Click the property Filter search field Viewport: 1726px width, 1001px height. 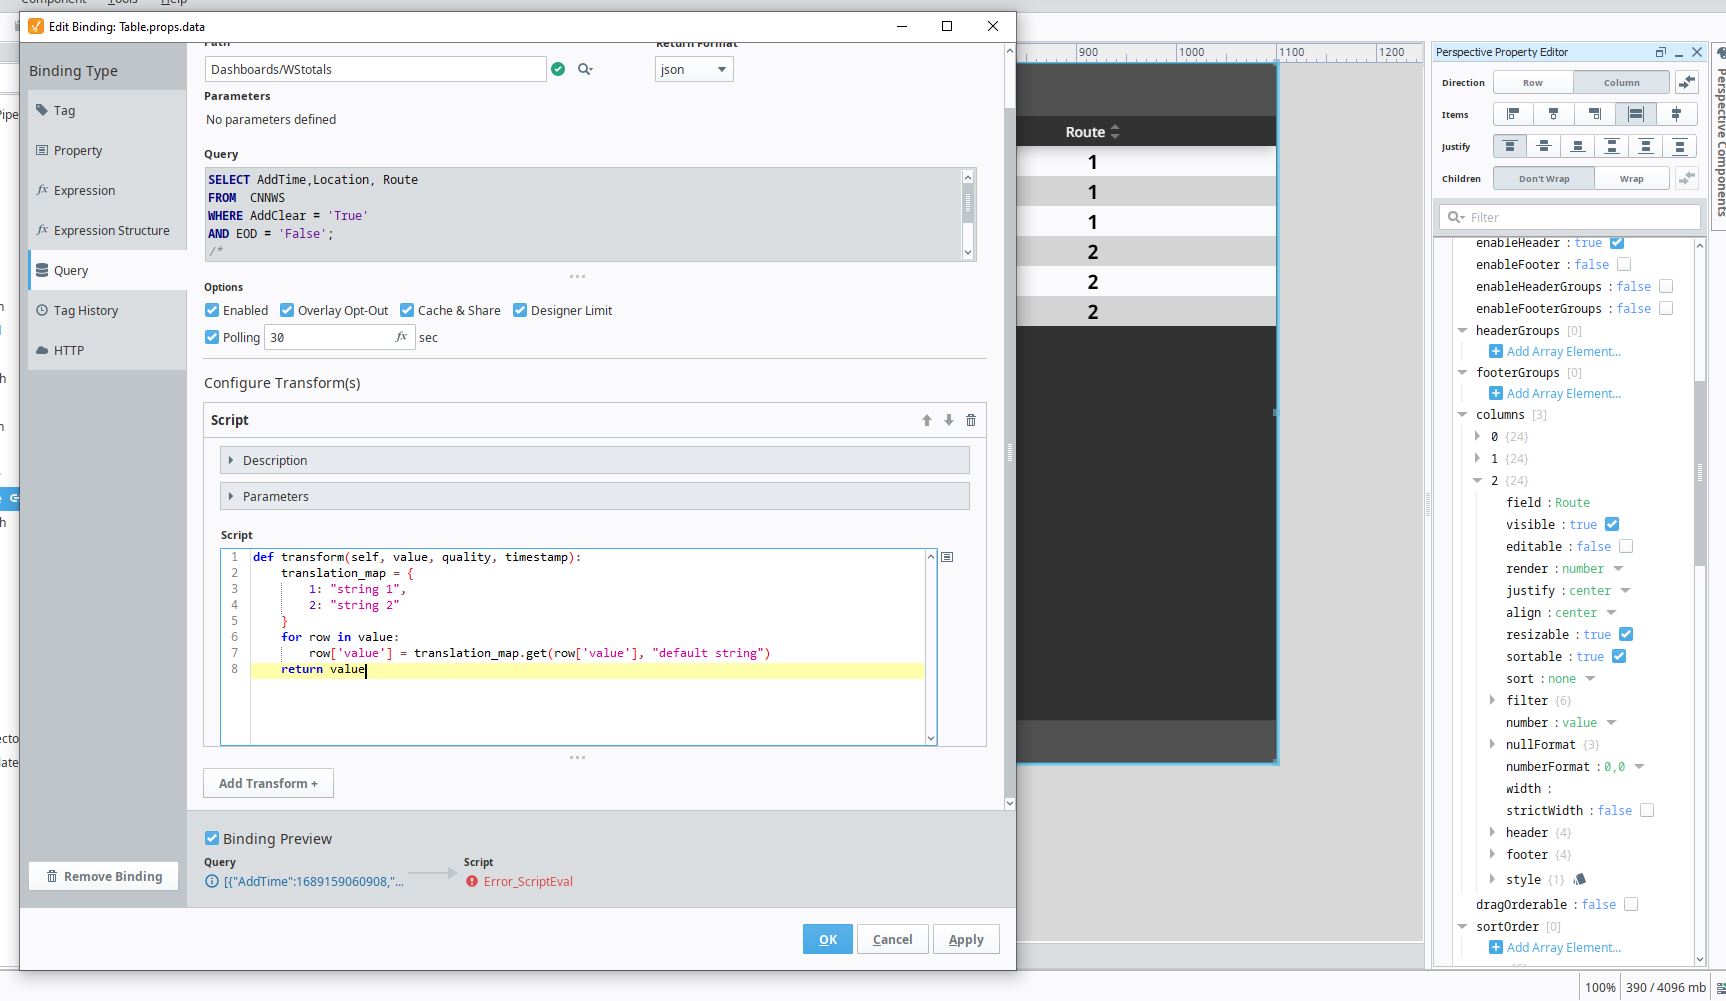coord(1570,217)
